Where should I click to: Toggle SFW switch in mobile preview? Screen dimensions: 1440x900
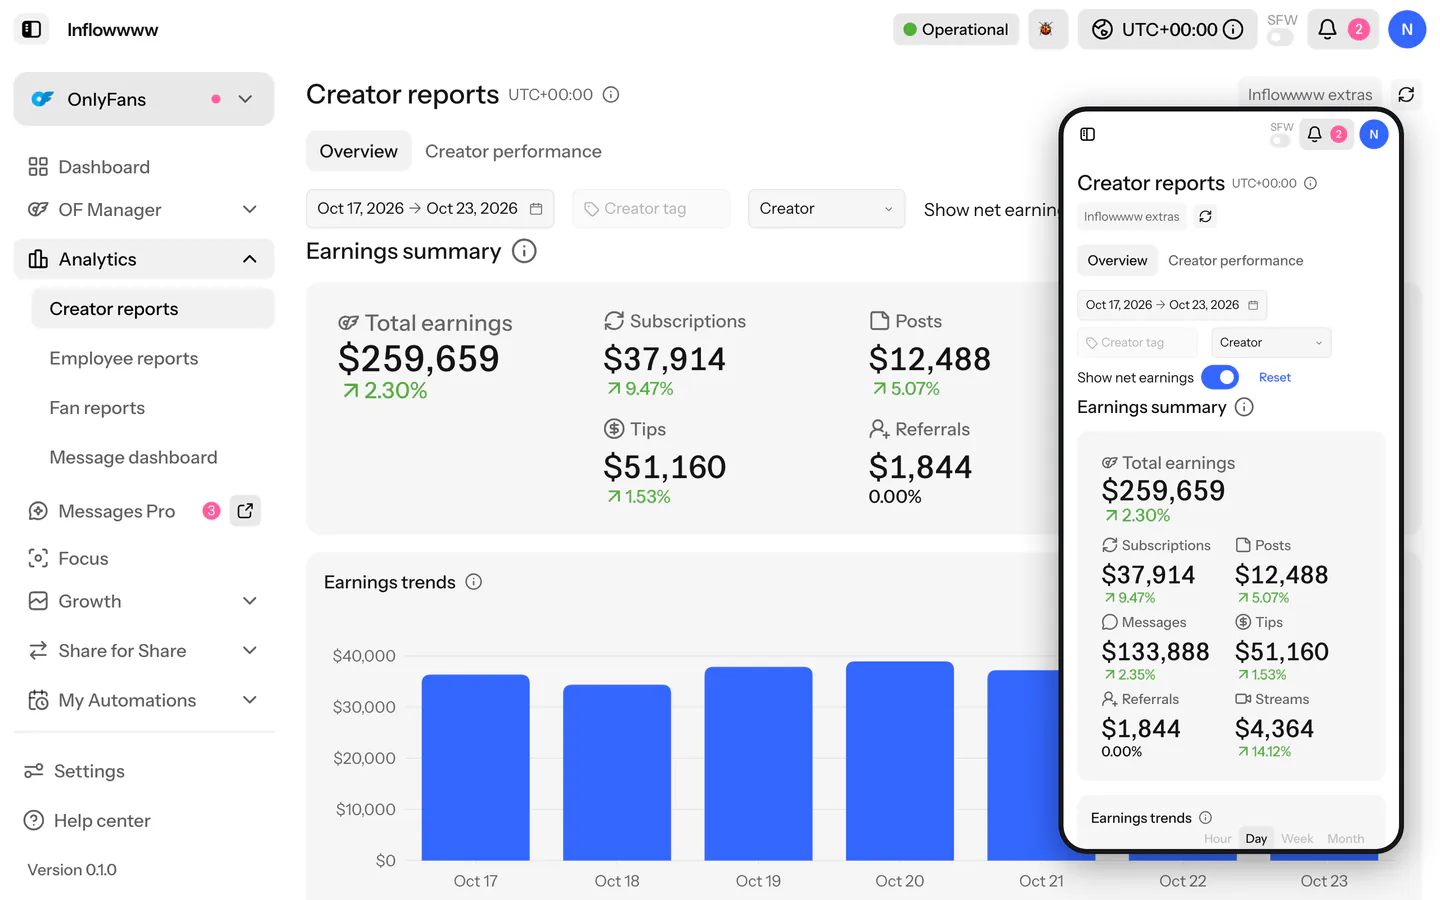pos(1280,141)
